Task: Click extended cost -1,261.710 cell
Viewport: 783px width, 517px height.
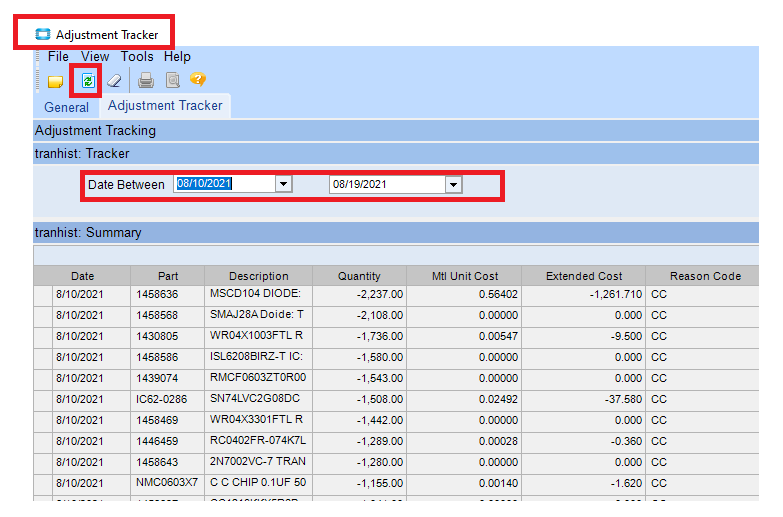Action: click(584, 294)
